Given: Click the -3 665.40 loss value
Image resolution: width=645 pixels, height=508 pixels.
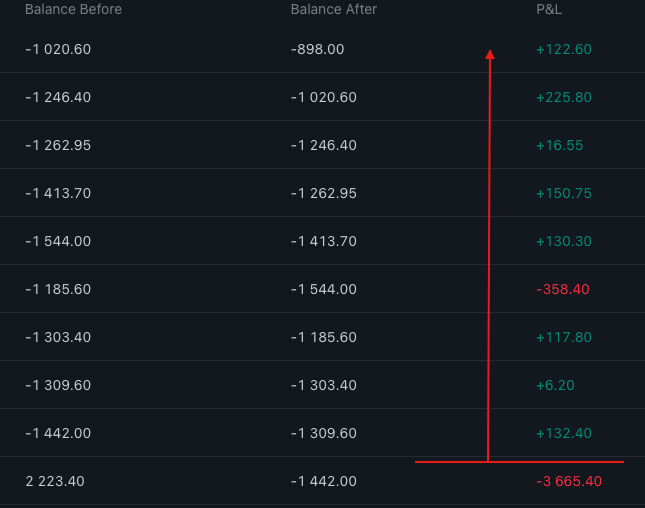Looking at the screenshot, I should [x=569, y=481].
